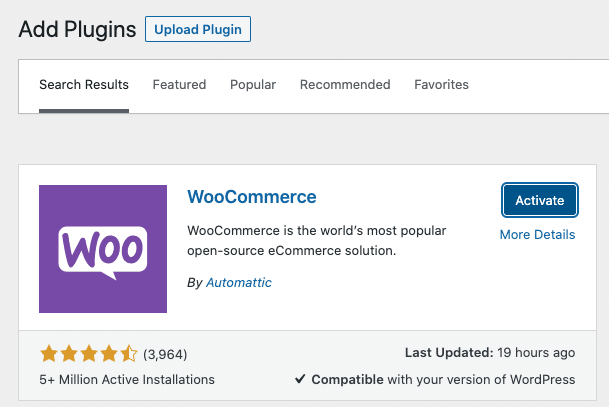Image resolution: width=609 pixels, height=407 pixels.
Task: Click the purple Woo plugin logo
Action: (x=103, y=249)
